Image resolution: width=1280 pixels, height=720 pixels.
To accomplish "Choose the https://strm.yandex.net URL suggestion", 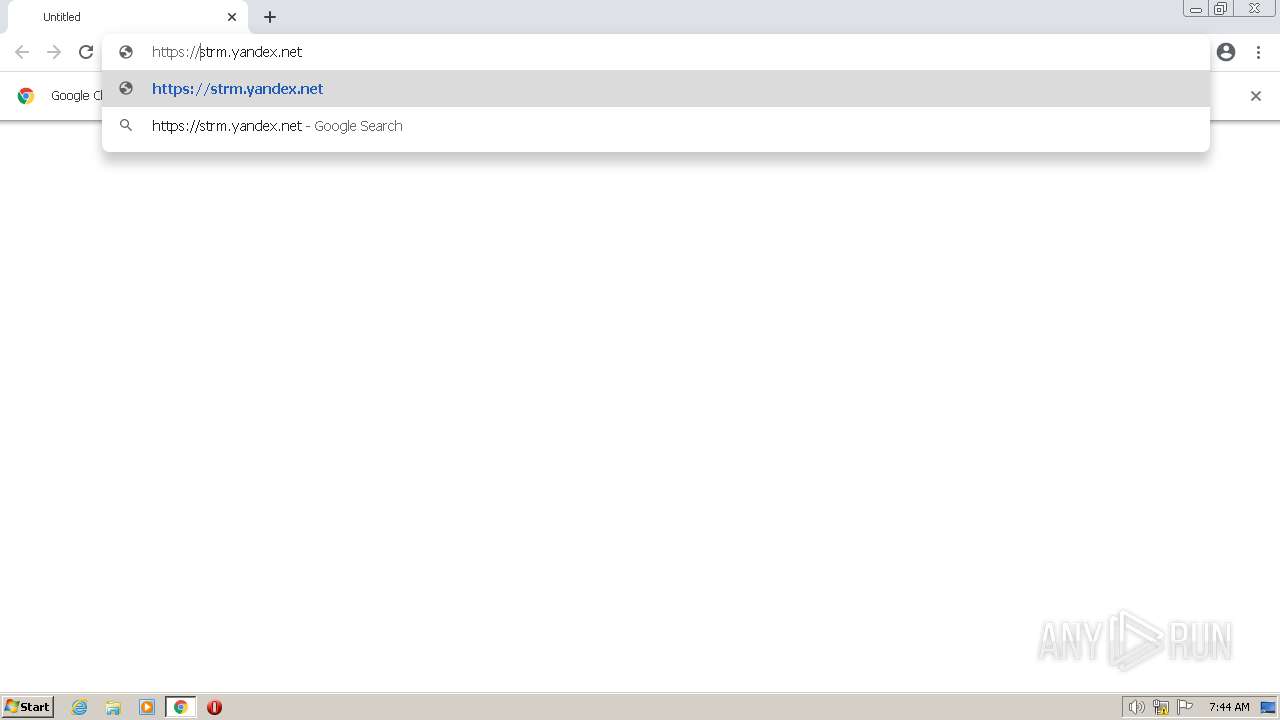I will [656, 88].
